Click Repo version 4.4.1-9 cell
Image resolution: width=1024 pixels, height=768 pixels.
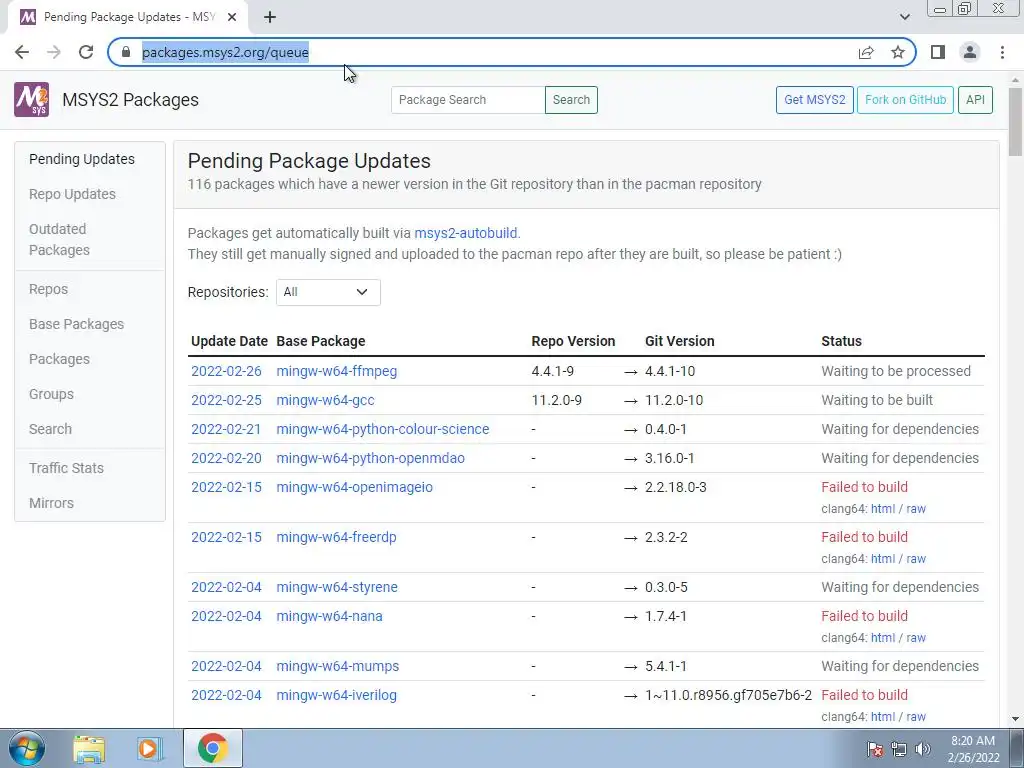pos(552,371)
